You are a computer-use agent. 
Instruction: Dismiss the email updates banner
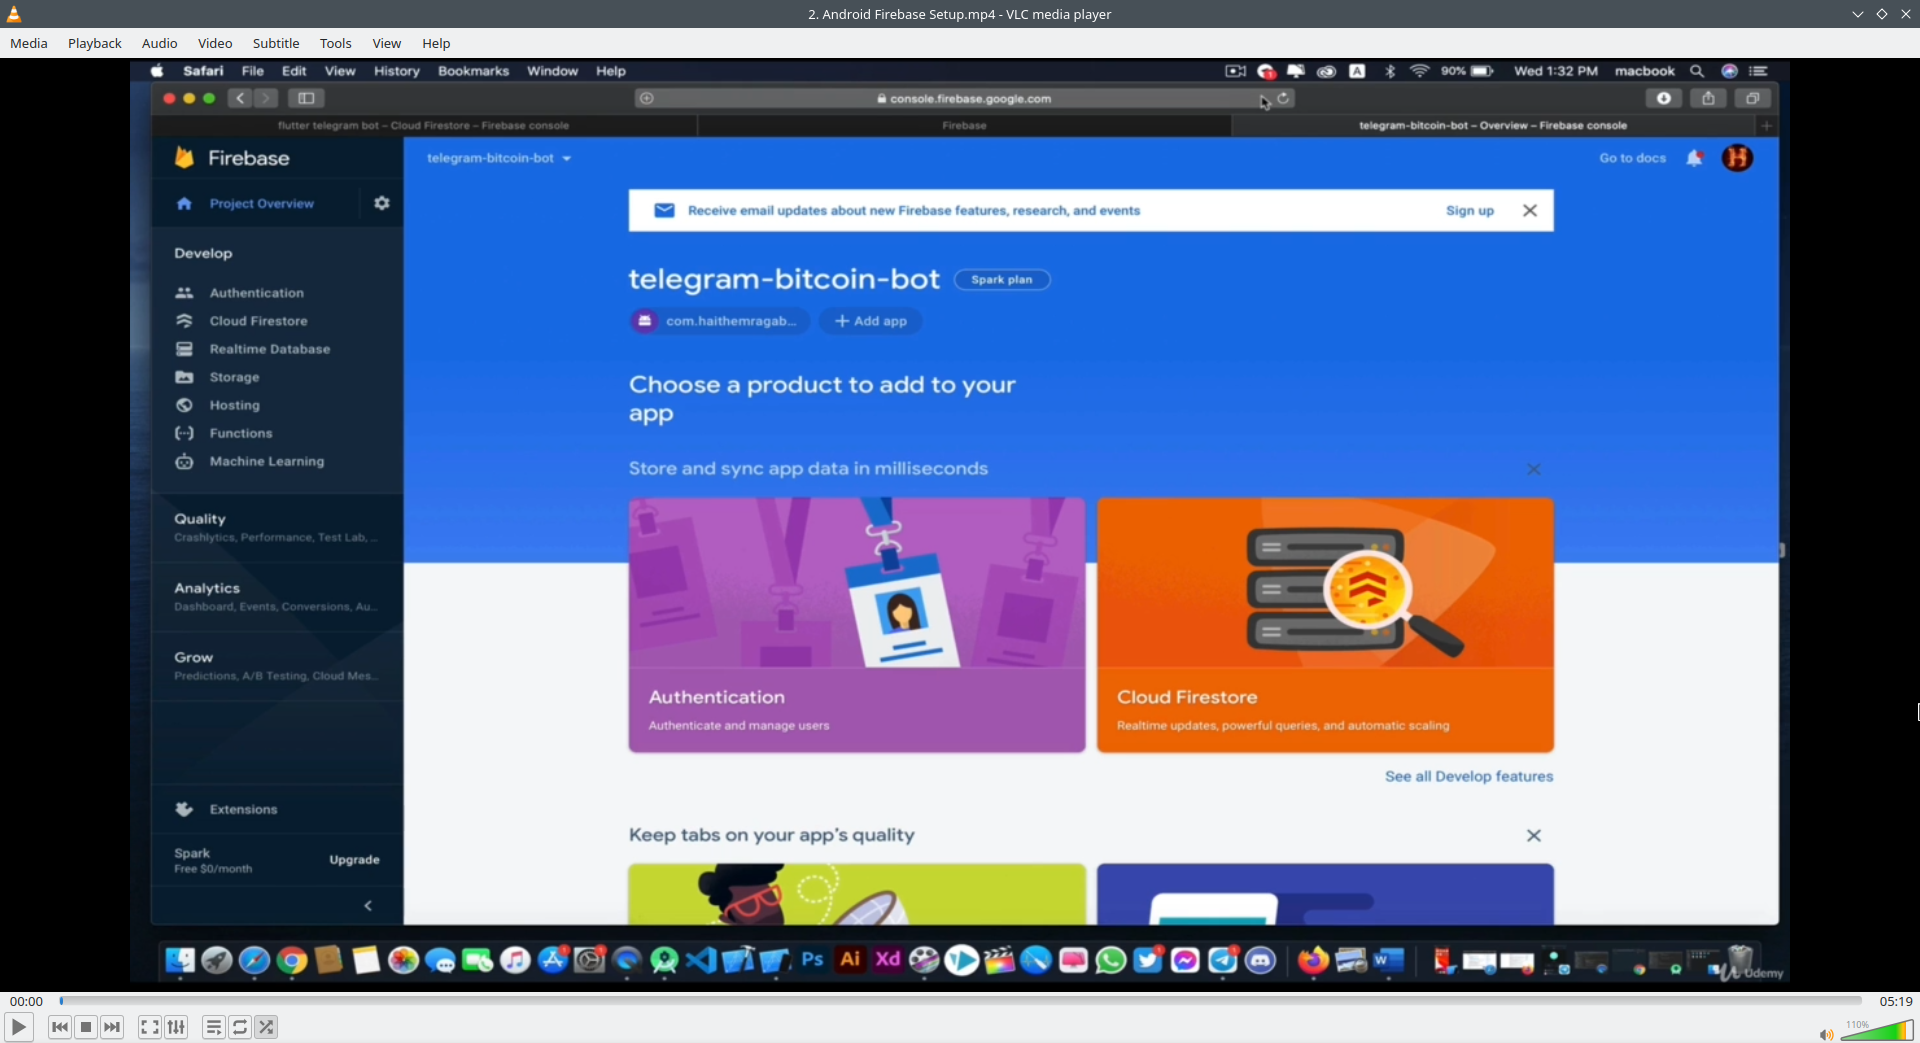click(x=1530, y=211)
